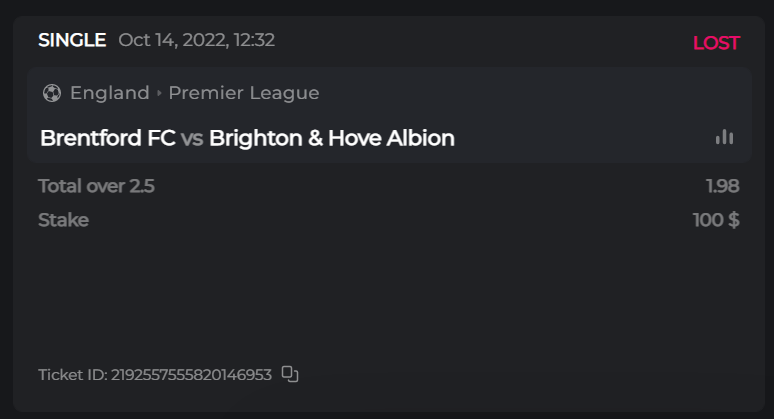Click the 1.98 odds value
The image size is (774, 419).
(x=722, y=186)
